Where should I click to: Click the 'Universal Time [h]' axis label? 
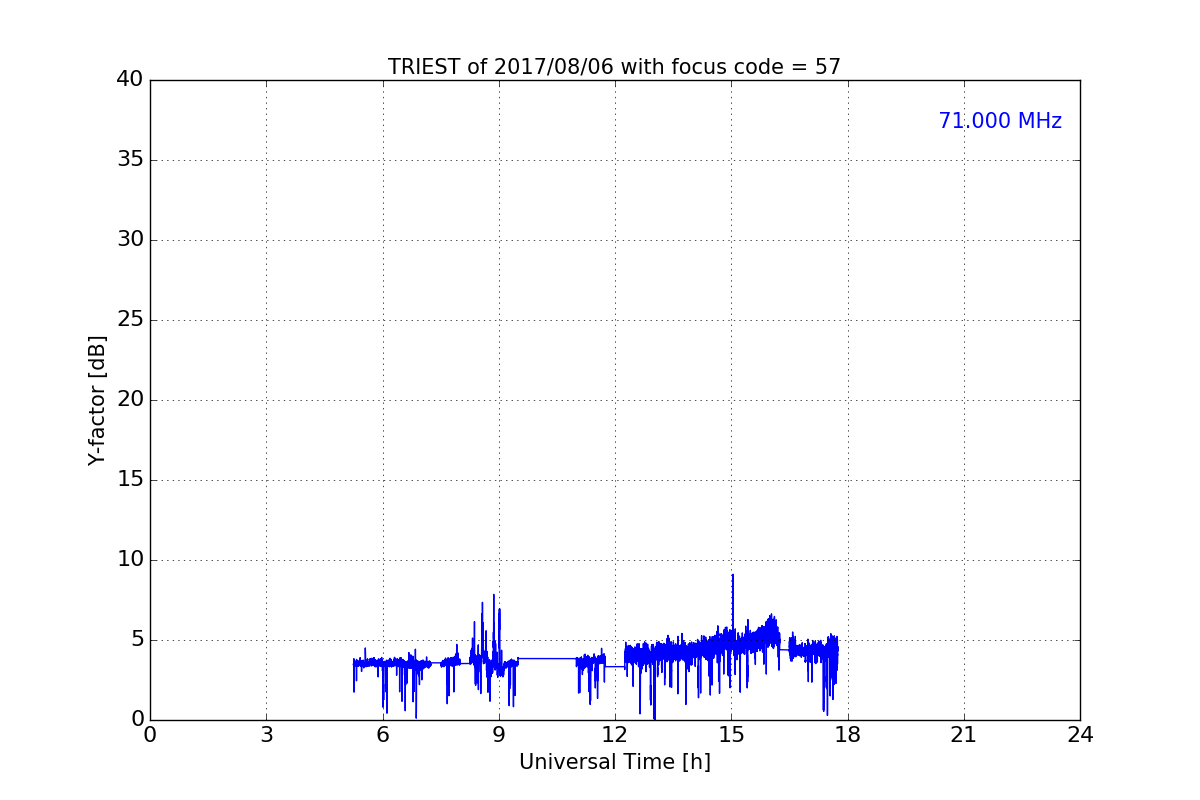tap(614, 762)
